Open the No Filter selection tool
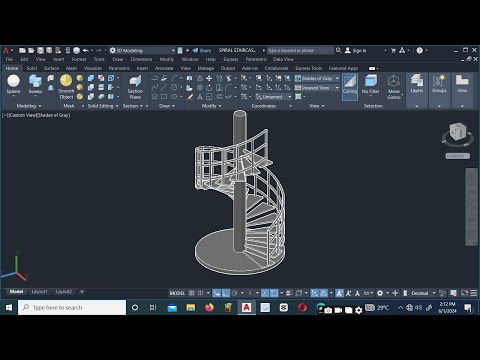The width and height of the screenshot is (480, 360). coord(371,84)
